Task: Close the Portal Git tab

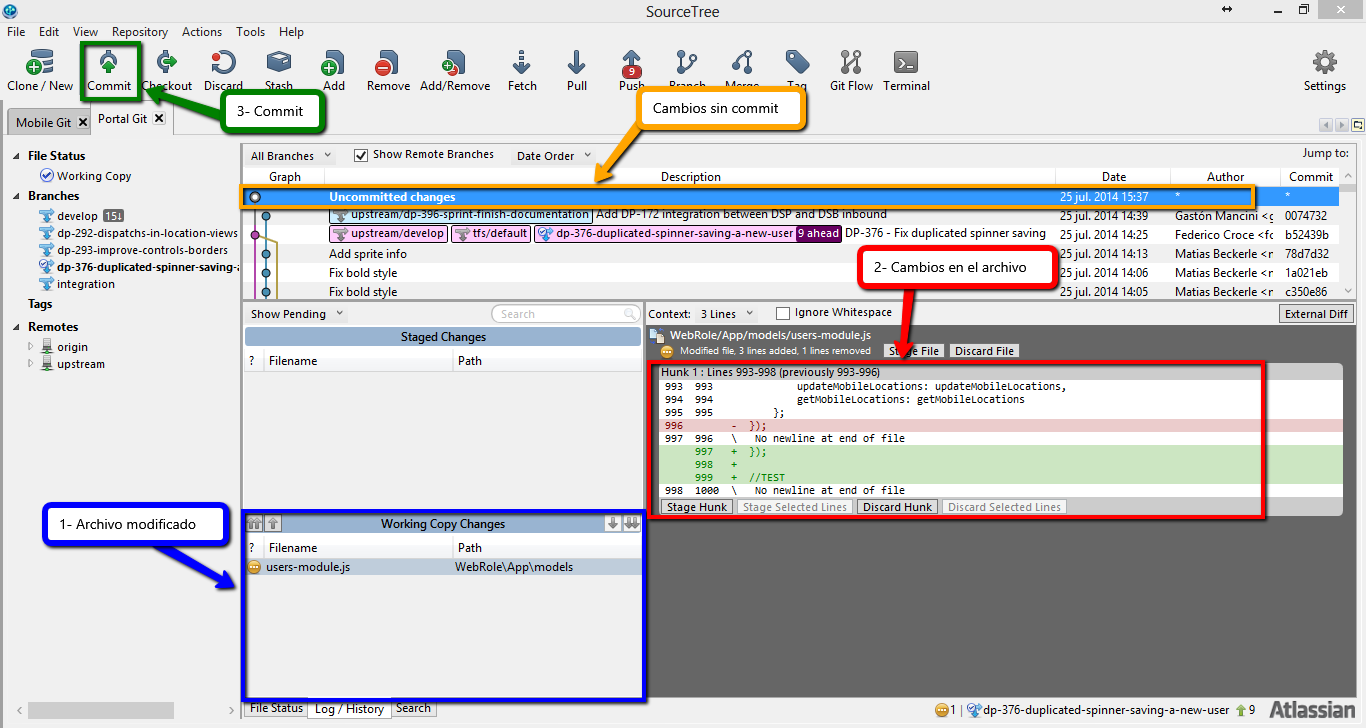Action: pos(159,118)
